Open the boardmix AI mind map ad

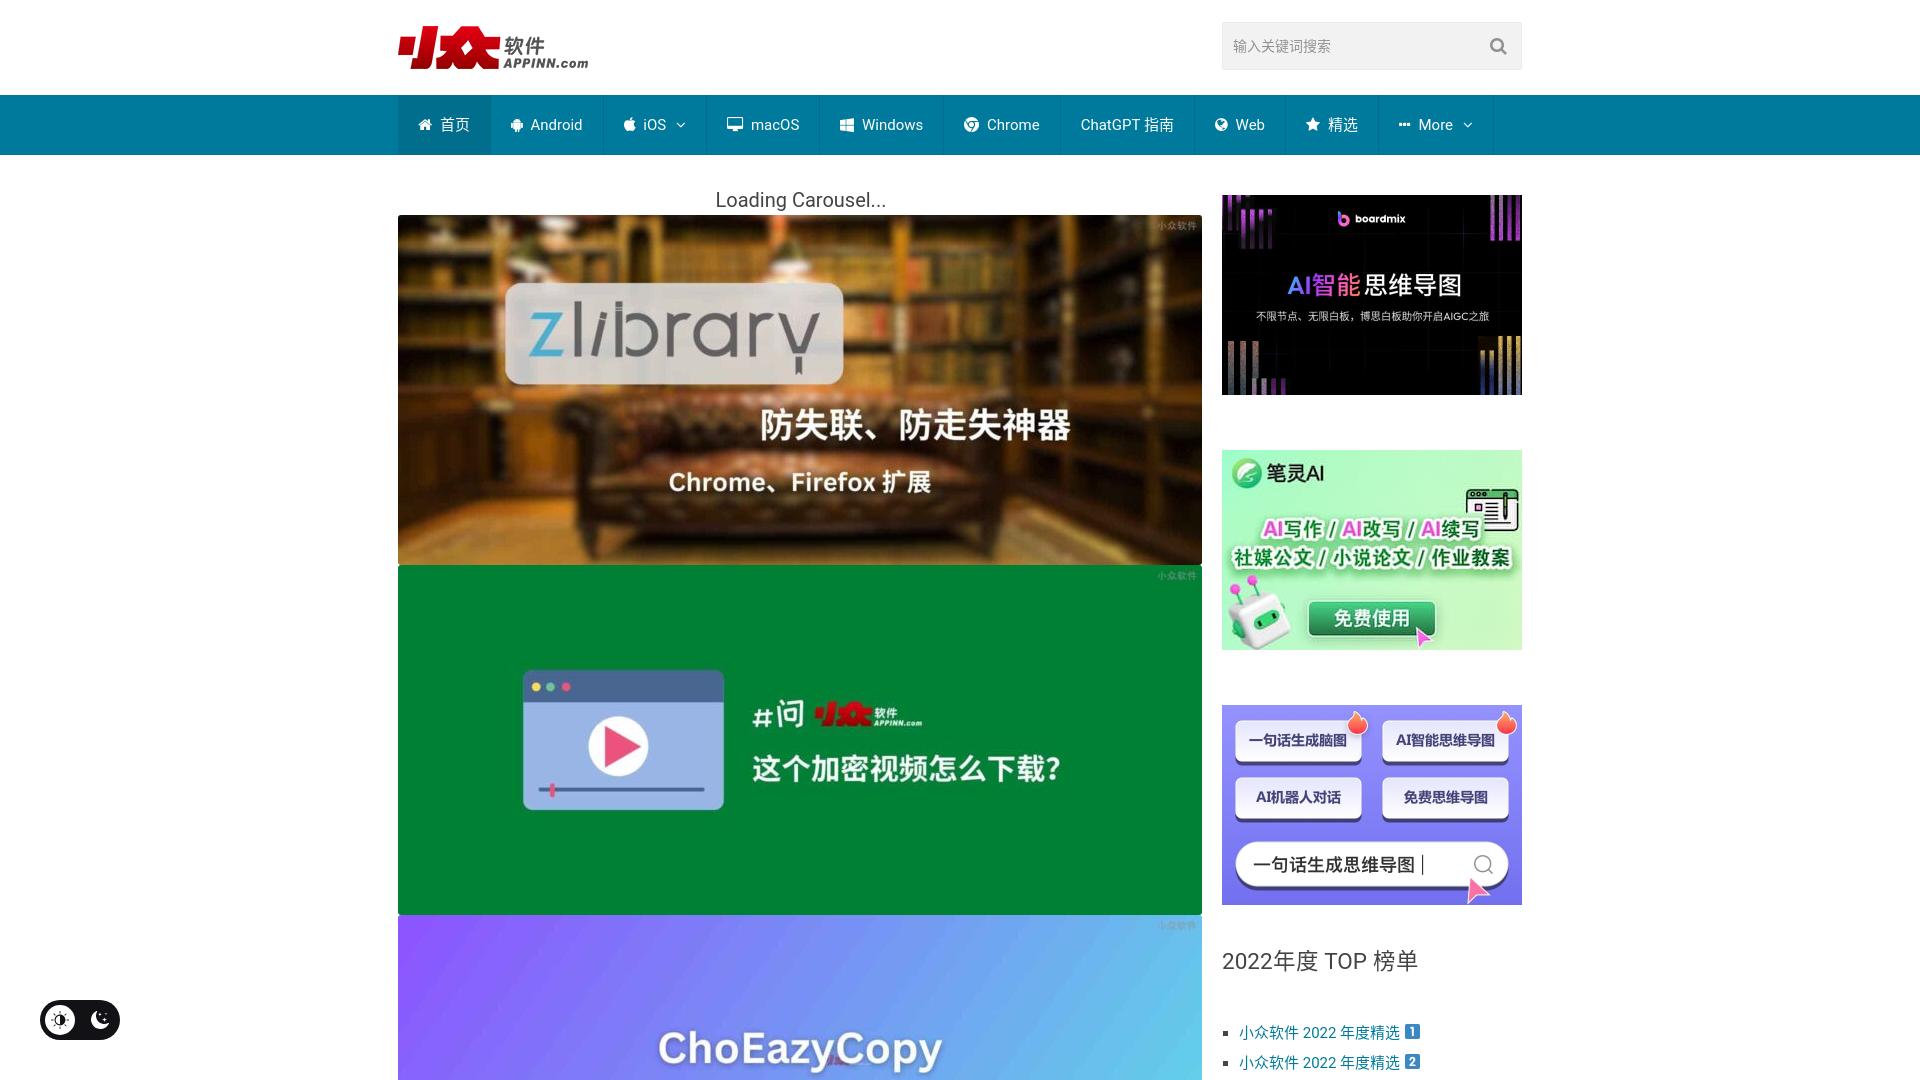pos(1372,295)
